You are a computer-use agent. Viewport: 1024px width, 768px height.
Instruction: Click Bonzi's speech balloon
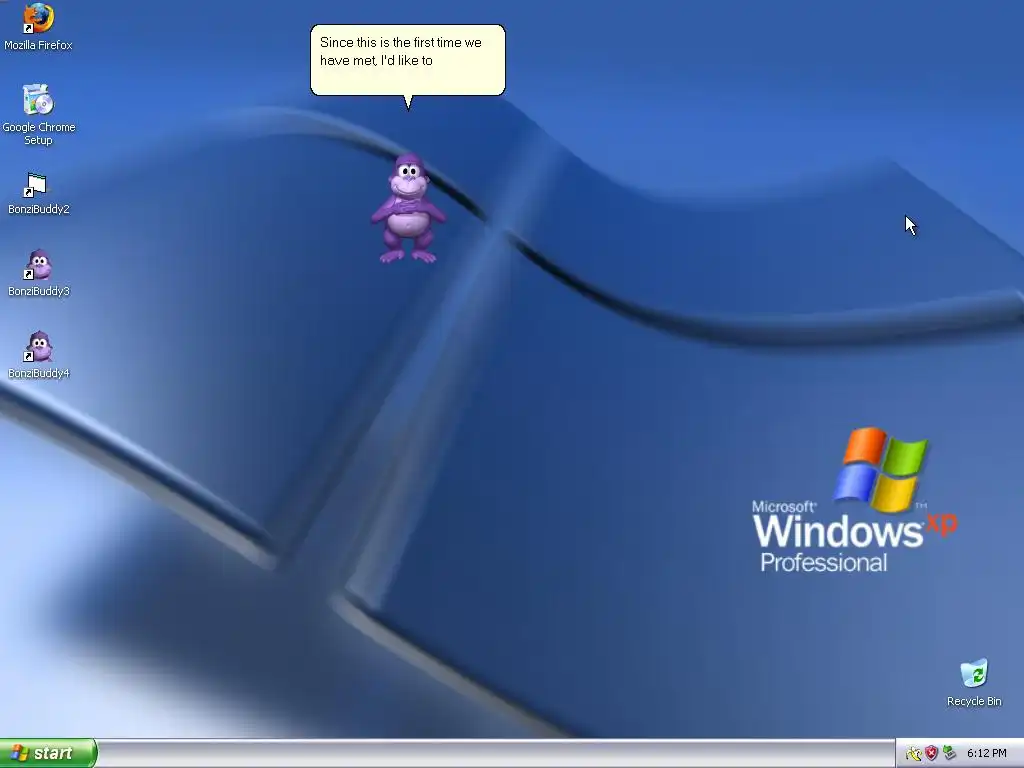coord(408,61)
